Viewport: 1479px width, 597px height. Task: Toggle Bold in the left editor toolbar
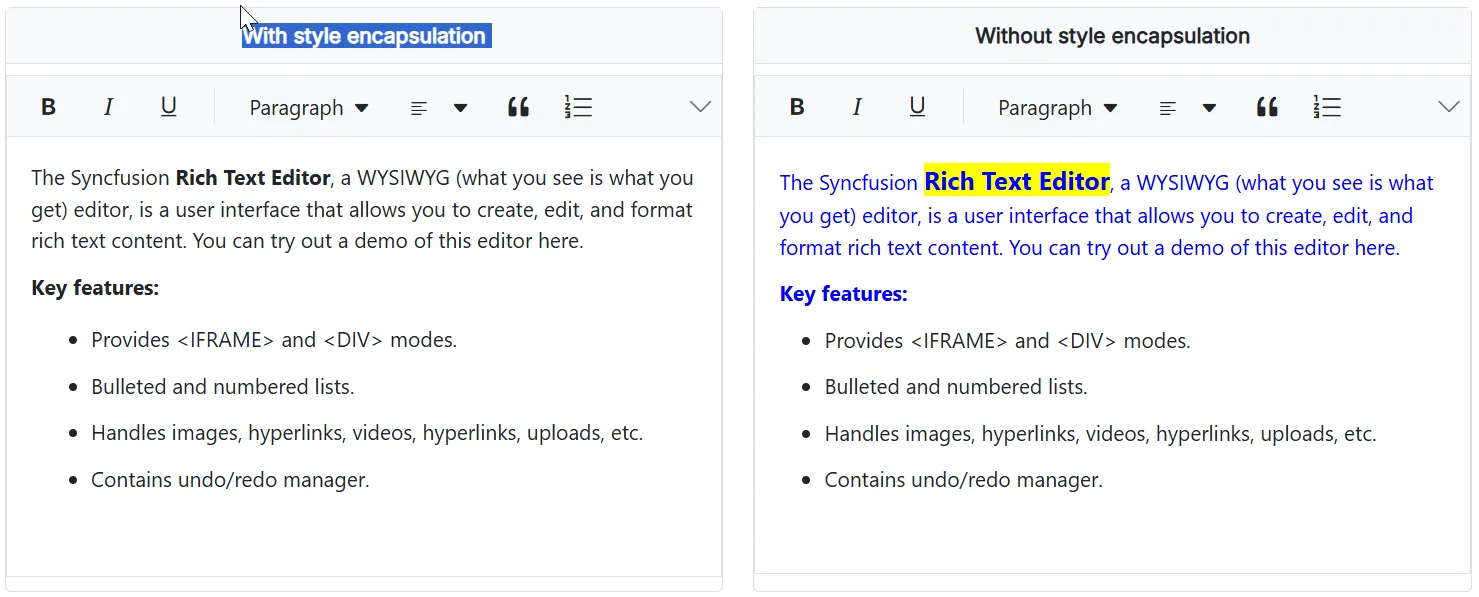tap(48, 107)
